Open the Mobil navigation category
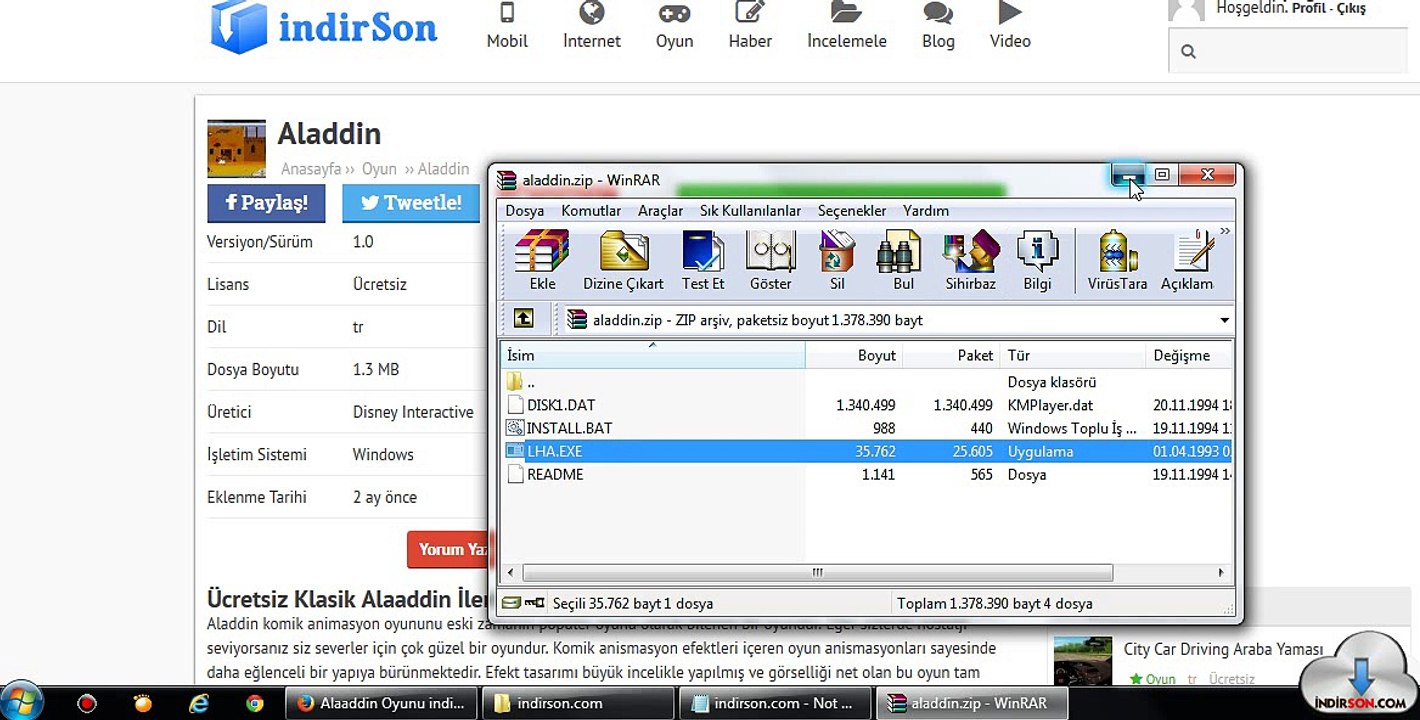 [507, 27]
